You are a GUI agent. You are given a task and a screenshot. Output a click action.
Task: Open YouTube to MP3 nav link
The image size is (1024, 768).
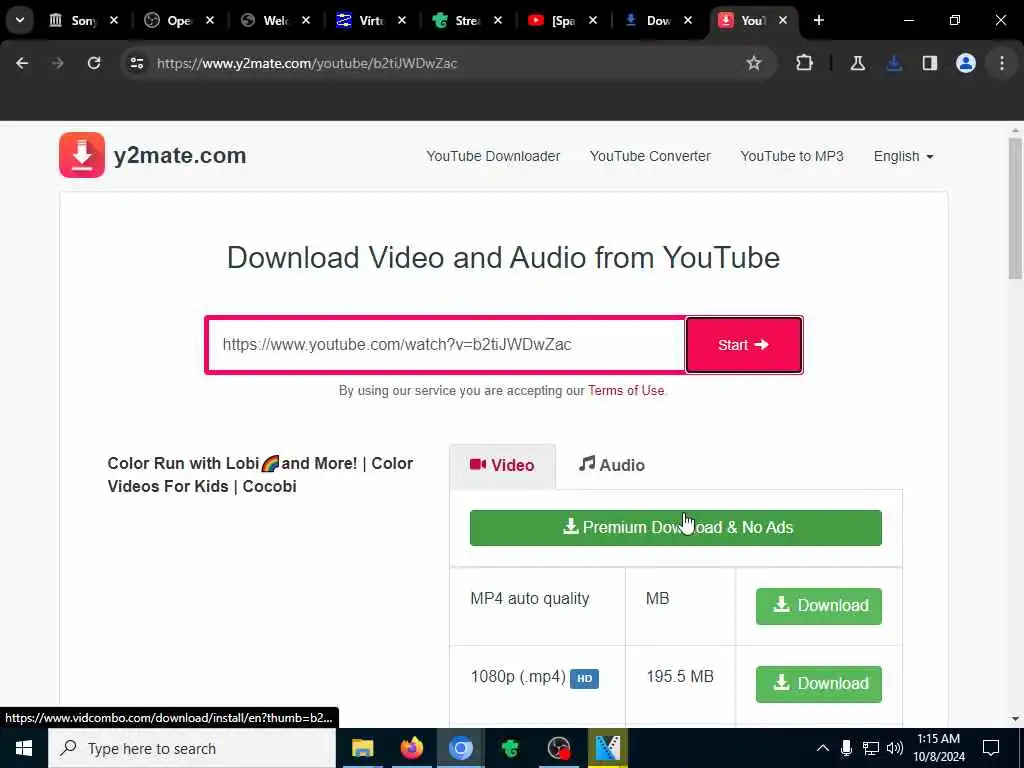[x=792, y=156]
